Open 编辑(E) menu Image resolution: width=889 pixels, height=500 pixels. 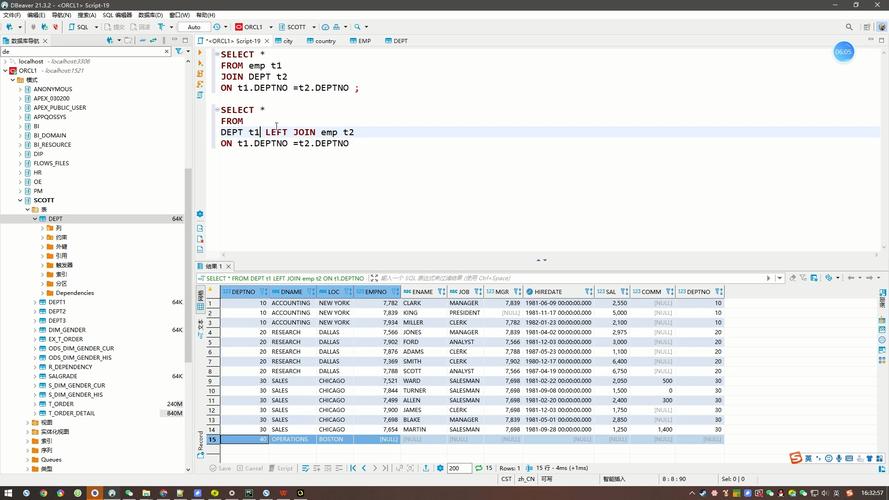tap(36, 15)
